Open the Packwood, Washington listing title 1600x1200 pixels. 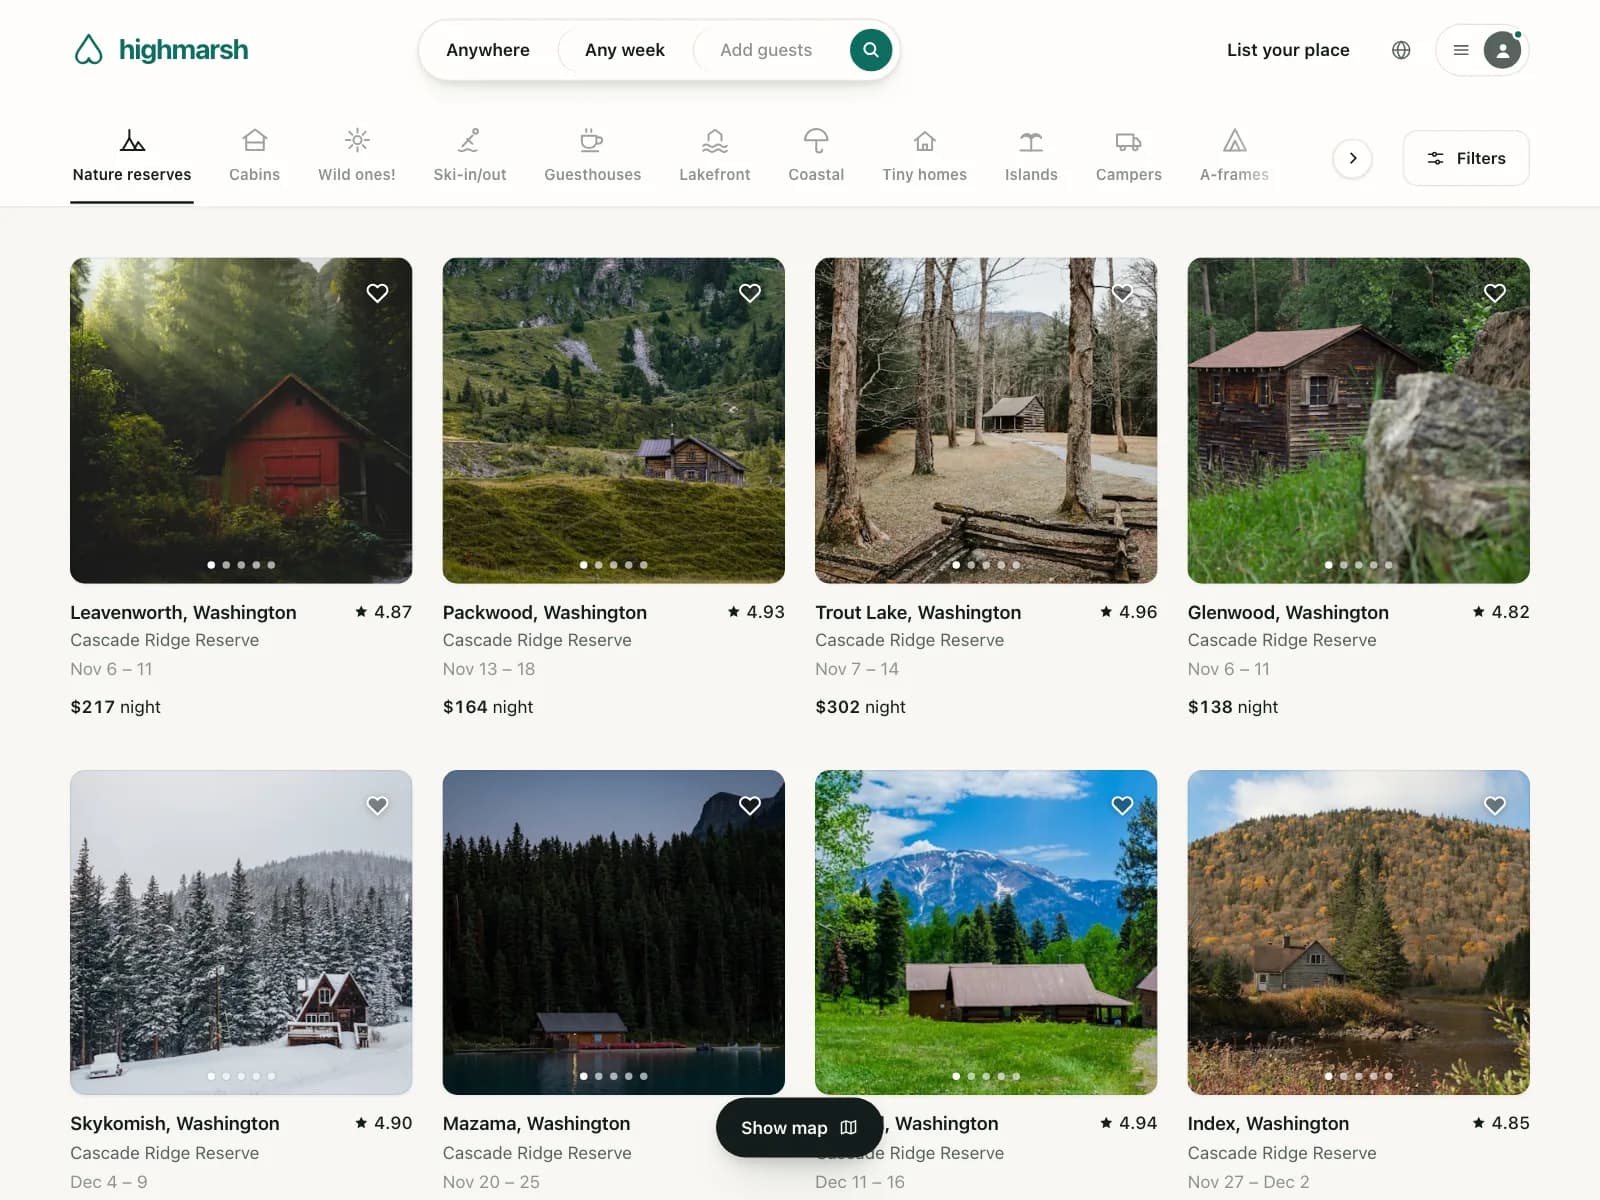click(545, 612)
